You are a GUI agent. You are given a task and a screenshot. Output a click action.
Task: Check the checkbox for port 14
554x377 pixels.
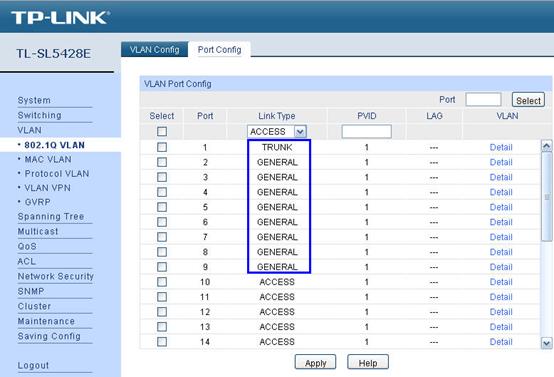[x=162, y=342]
